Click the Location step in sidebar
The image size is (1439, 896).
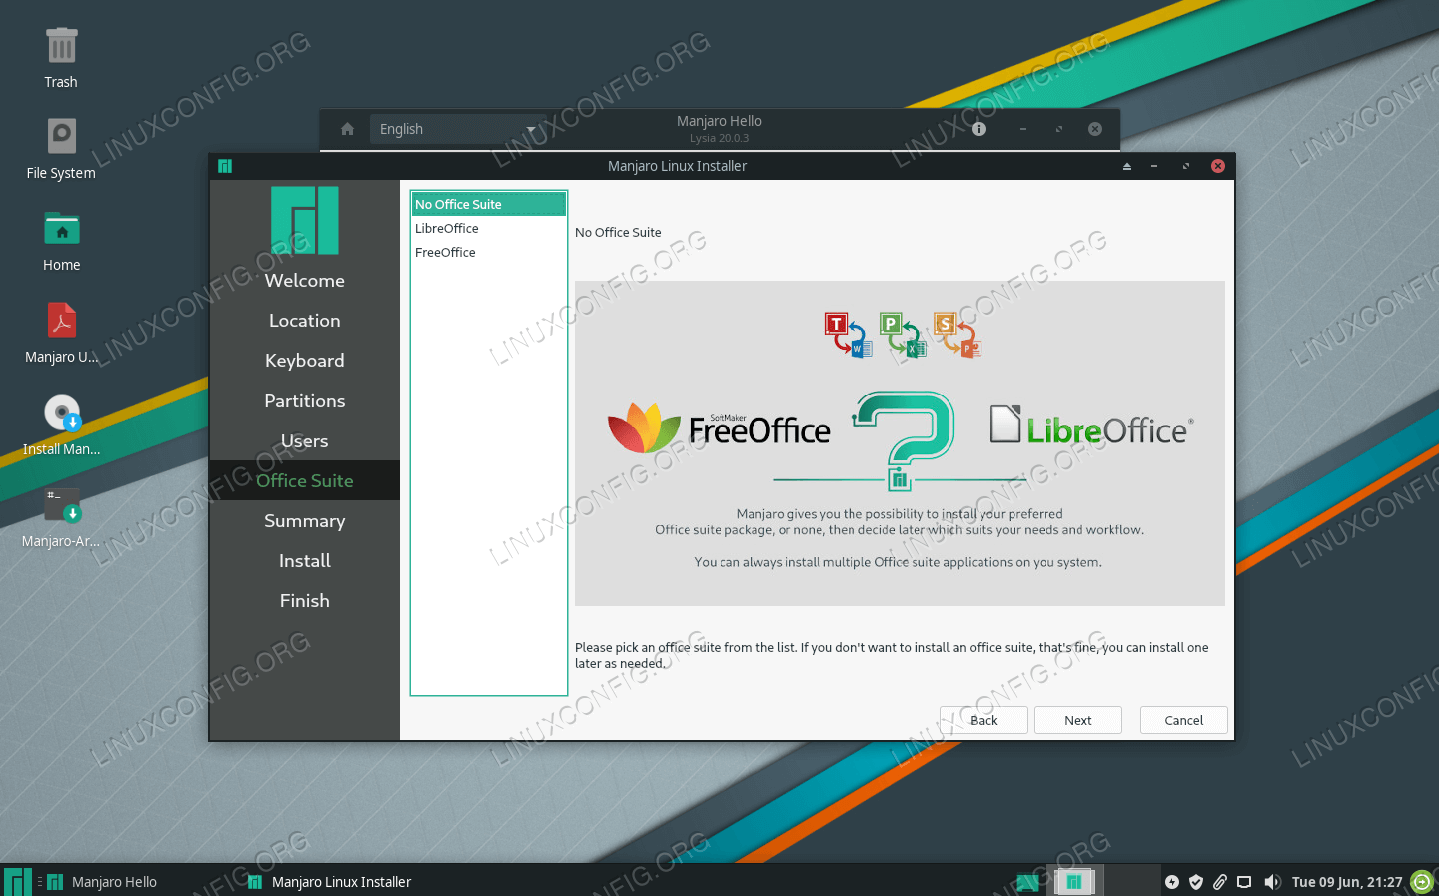pos(305,321)
